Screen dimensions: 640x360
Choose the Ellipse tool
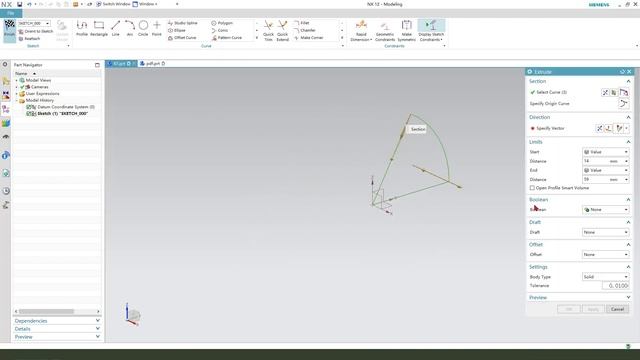(177, 30)
